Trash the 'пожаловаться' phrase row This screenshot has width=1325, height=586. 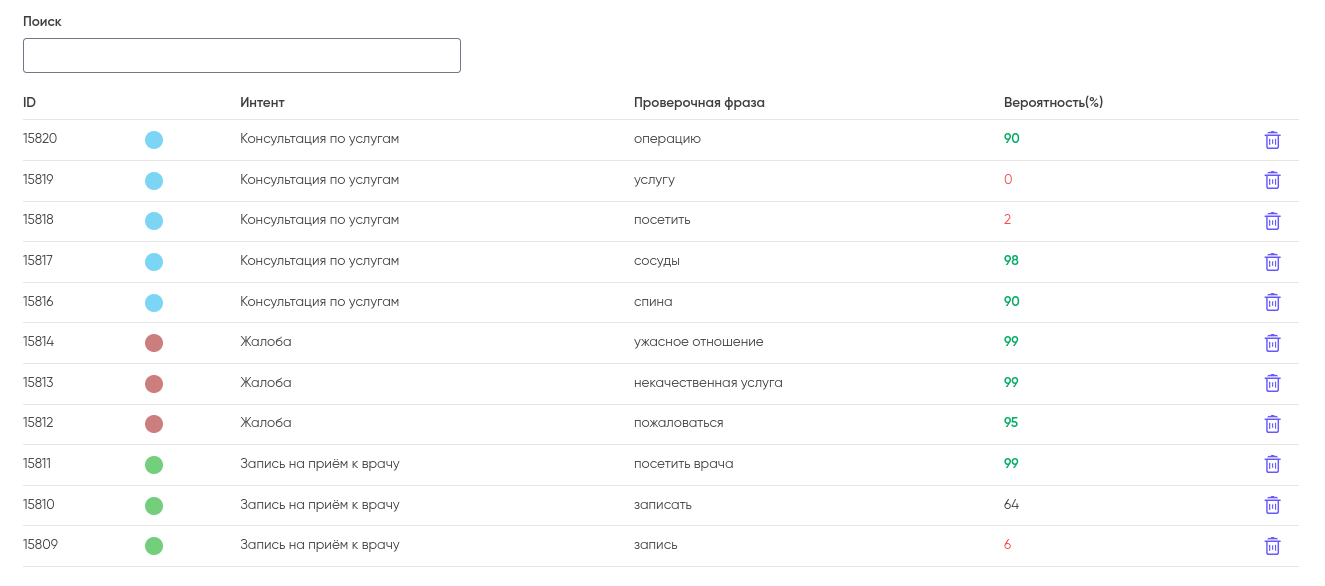(1272, 424)
